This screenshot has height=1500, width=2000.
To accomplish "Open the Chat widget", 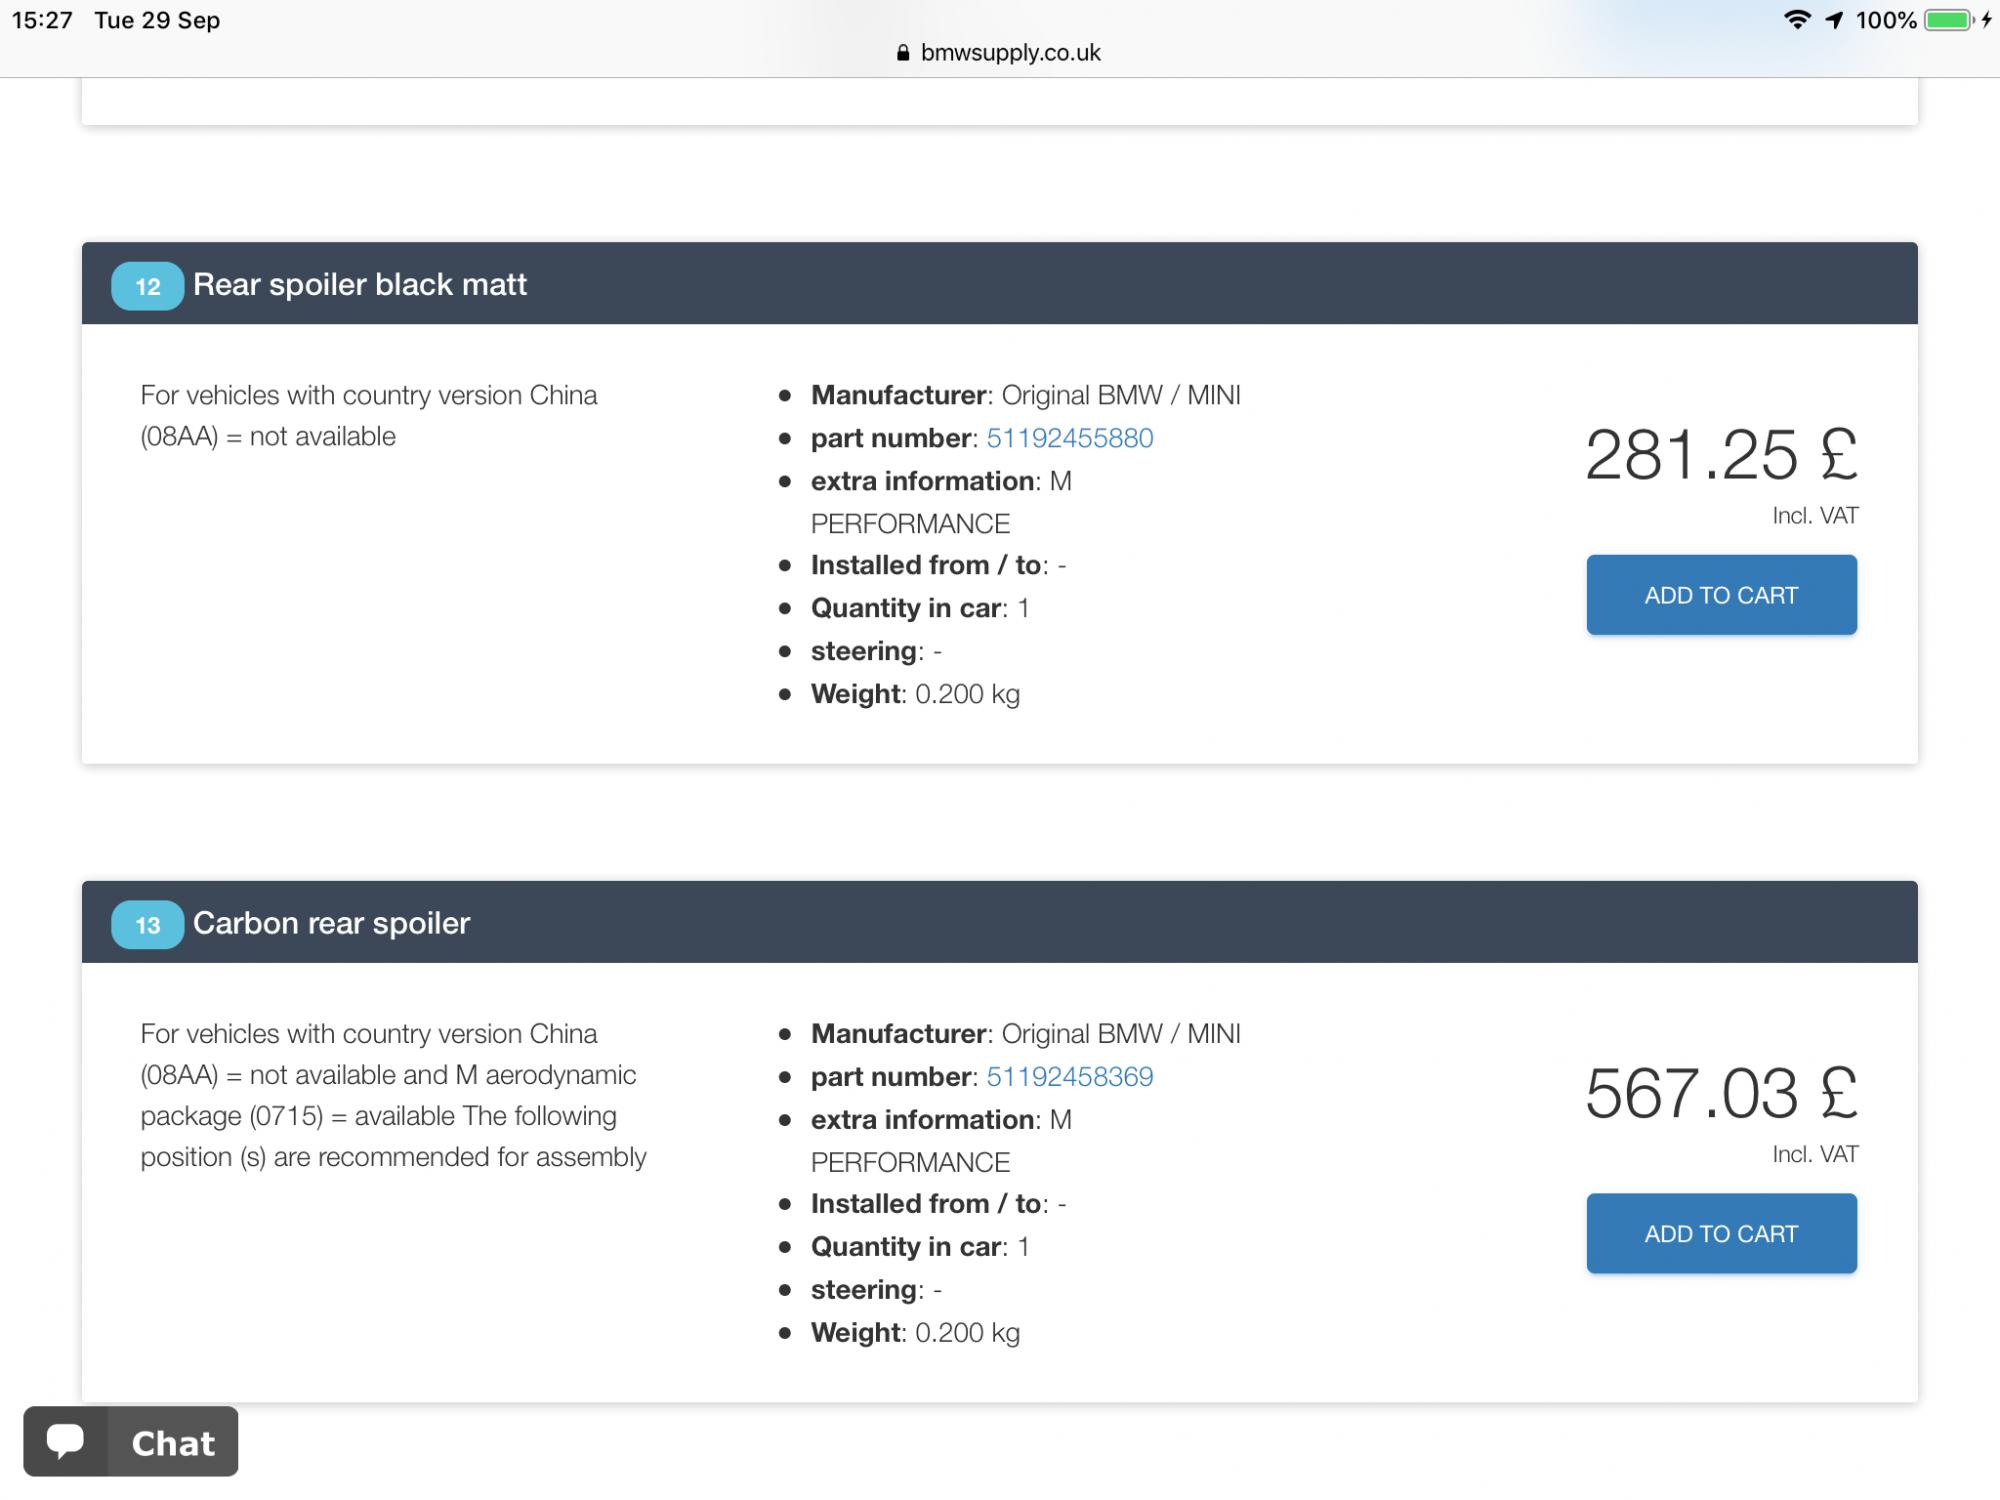I will coord(131,1441).
